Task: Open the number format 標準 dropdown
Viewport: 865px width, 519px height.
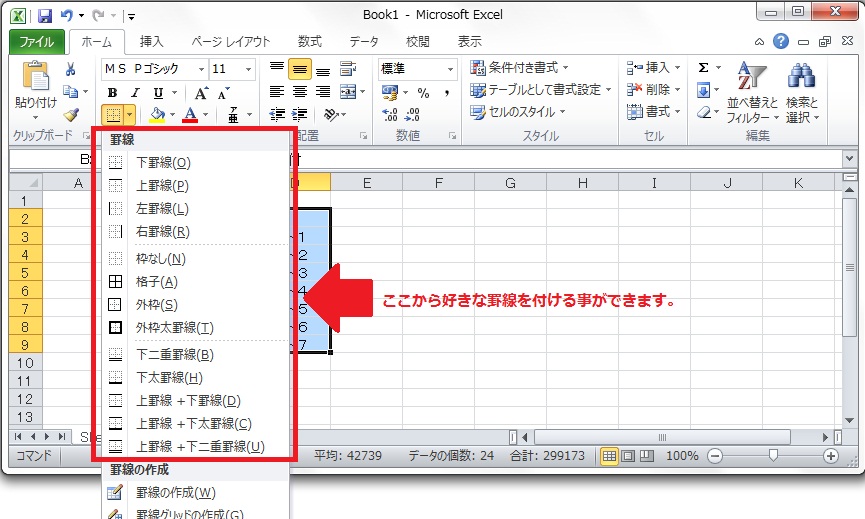Action: tap(450, 69)
